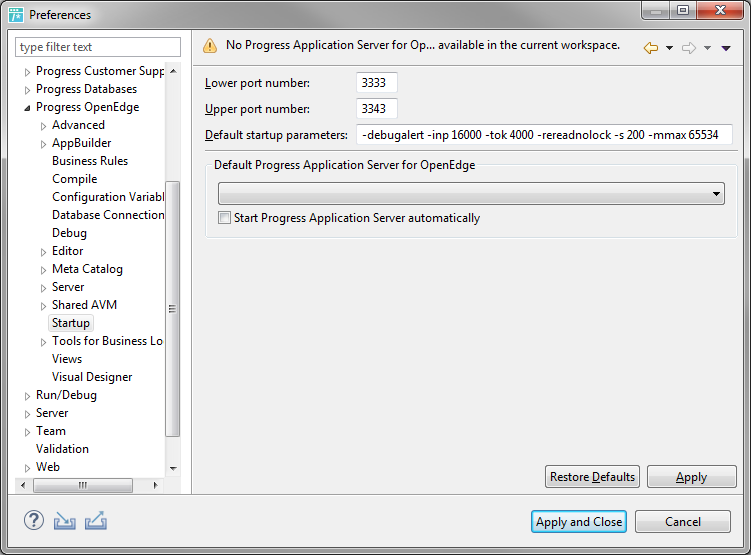751x555 pixels.
Task: Select Progress Databases tree item
Action: pyautogui.click(x=86, y=89)
